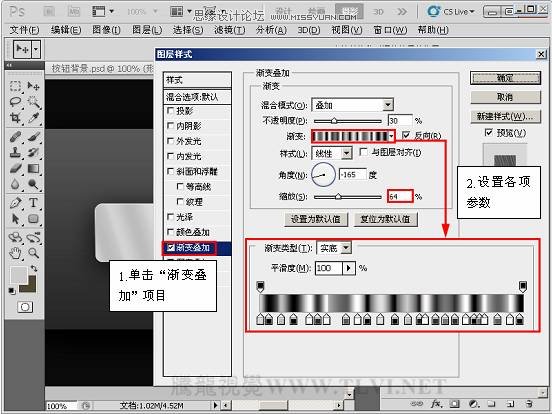This screenshot has height=414, width=552.
Task: Select the Lasso tool
Action: coord(15,102)
